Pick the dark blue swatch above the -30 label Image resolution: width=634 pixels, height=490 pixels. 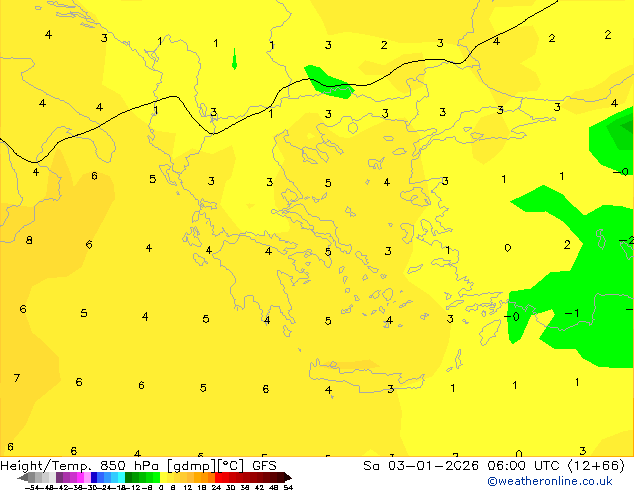click(x=94, y=478)
